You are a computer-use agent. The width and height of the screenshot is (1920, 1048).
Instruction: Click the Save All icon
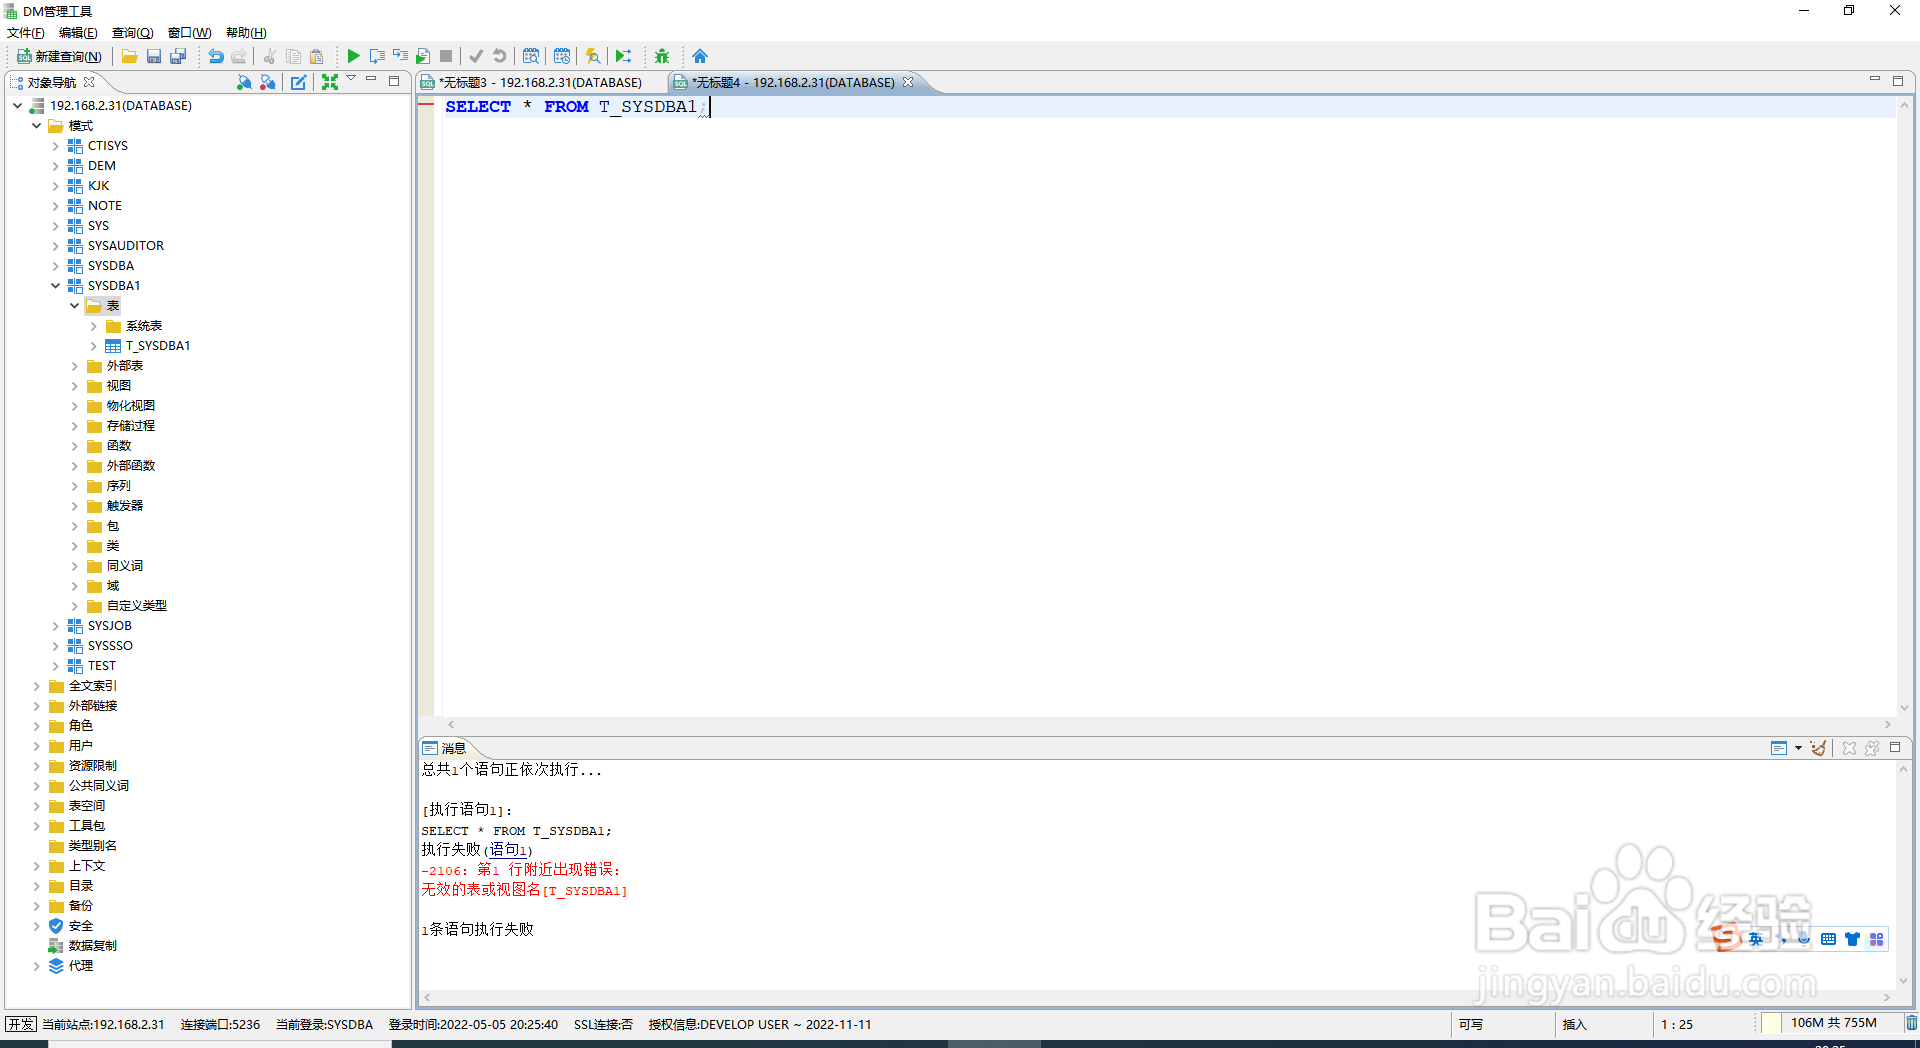(178, 56)
